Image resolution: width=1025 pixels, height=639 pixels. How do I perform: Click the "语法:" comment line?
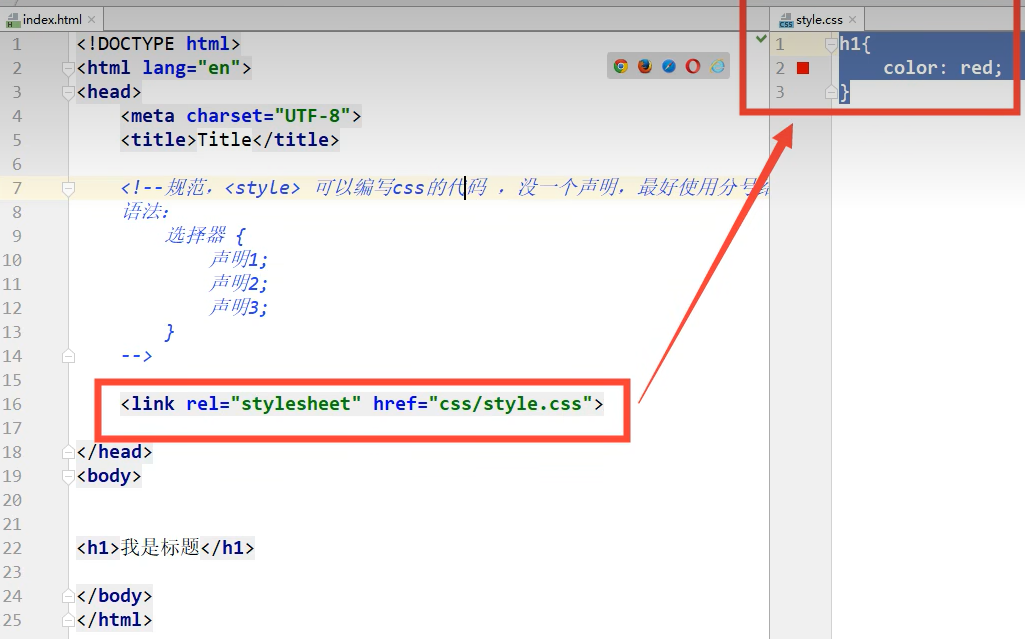pyautogui.click(x=146, y=212)
